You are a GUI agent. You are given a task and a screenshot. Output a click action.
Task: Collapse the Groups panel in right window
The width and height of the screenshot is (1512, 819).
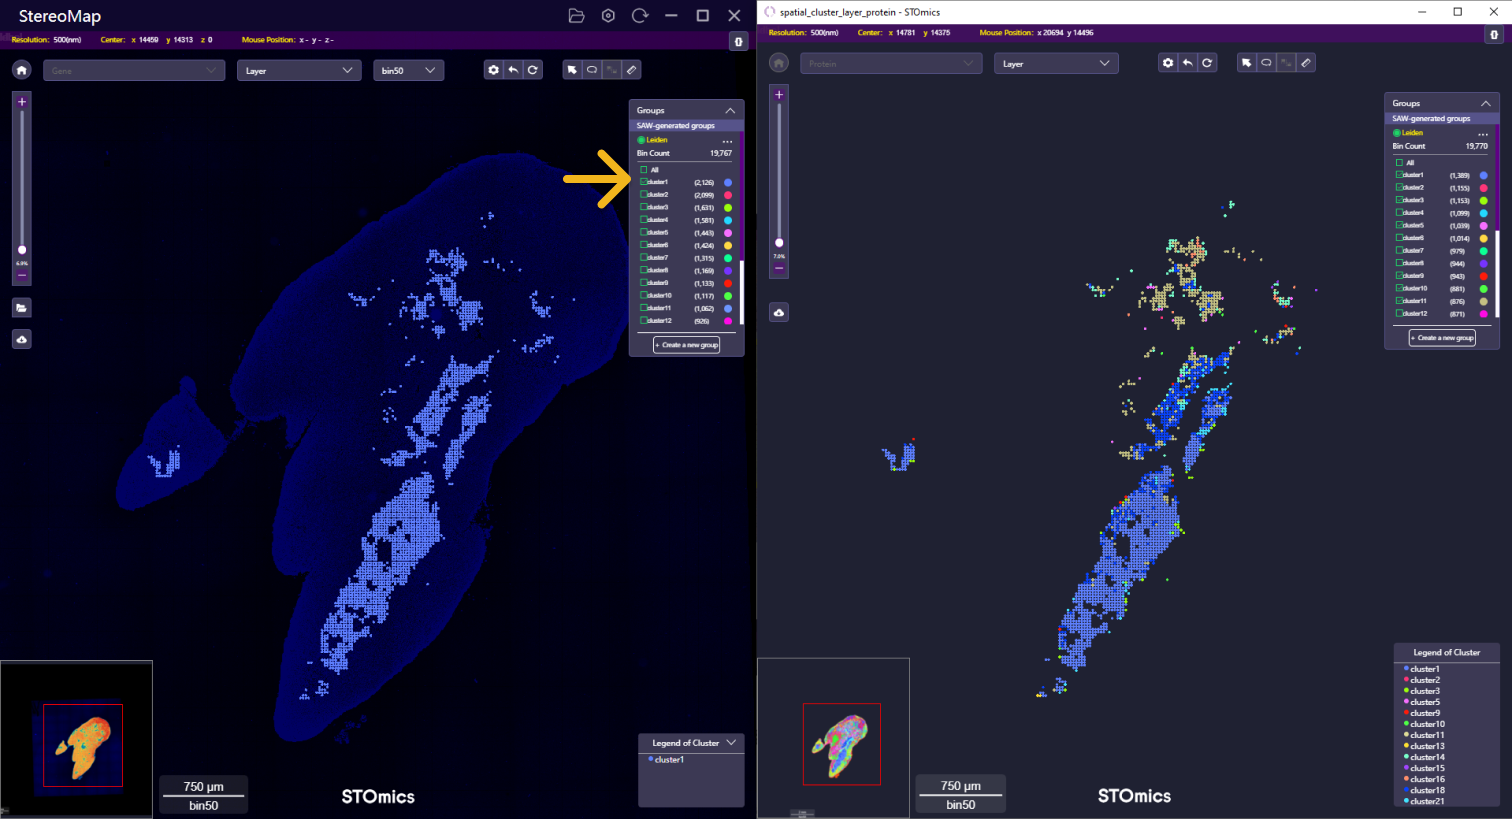(x=1486, y=103)
